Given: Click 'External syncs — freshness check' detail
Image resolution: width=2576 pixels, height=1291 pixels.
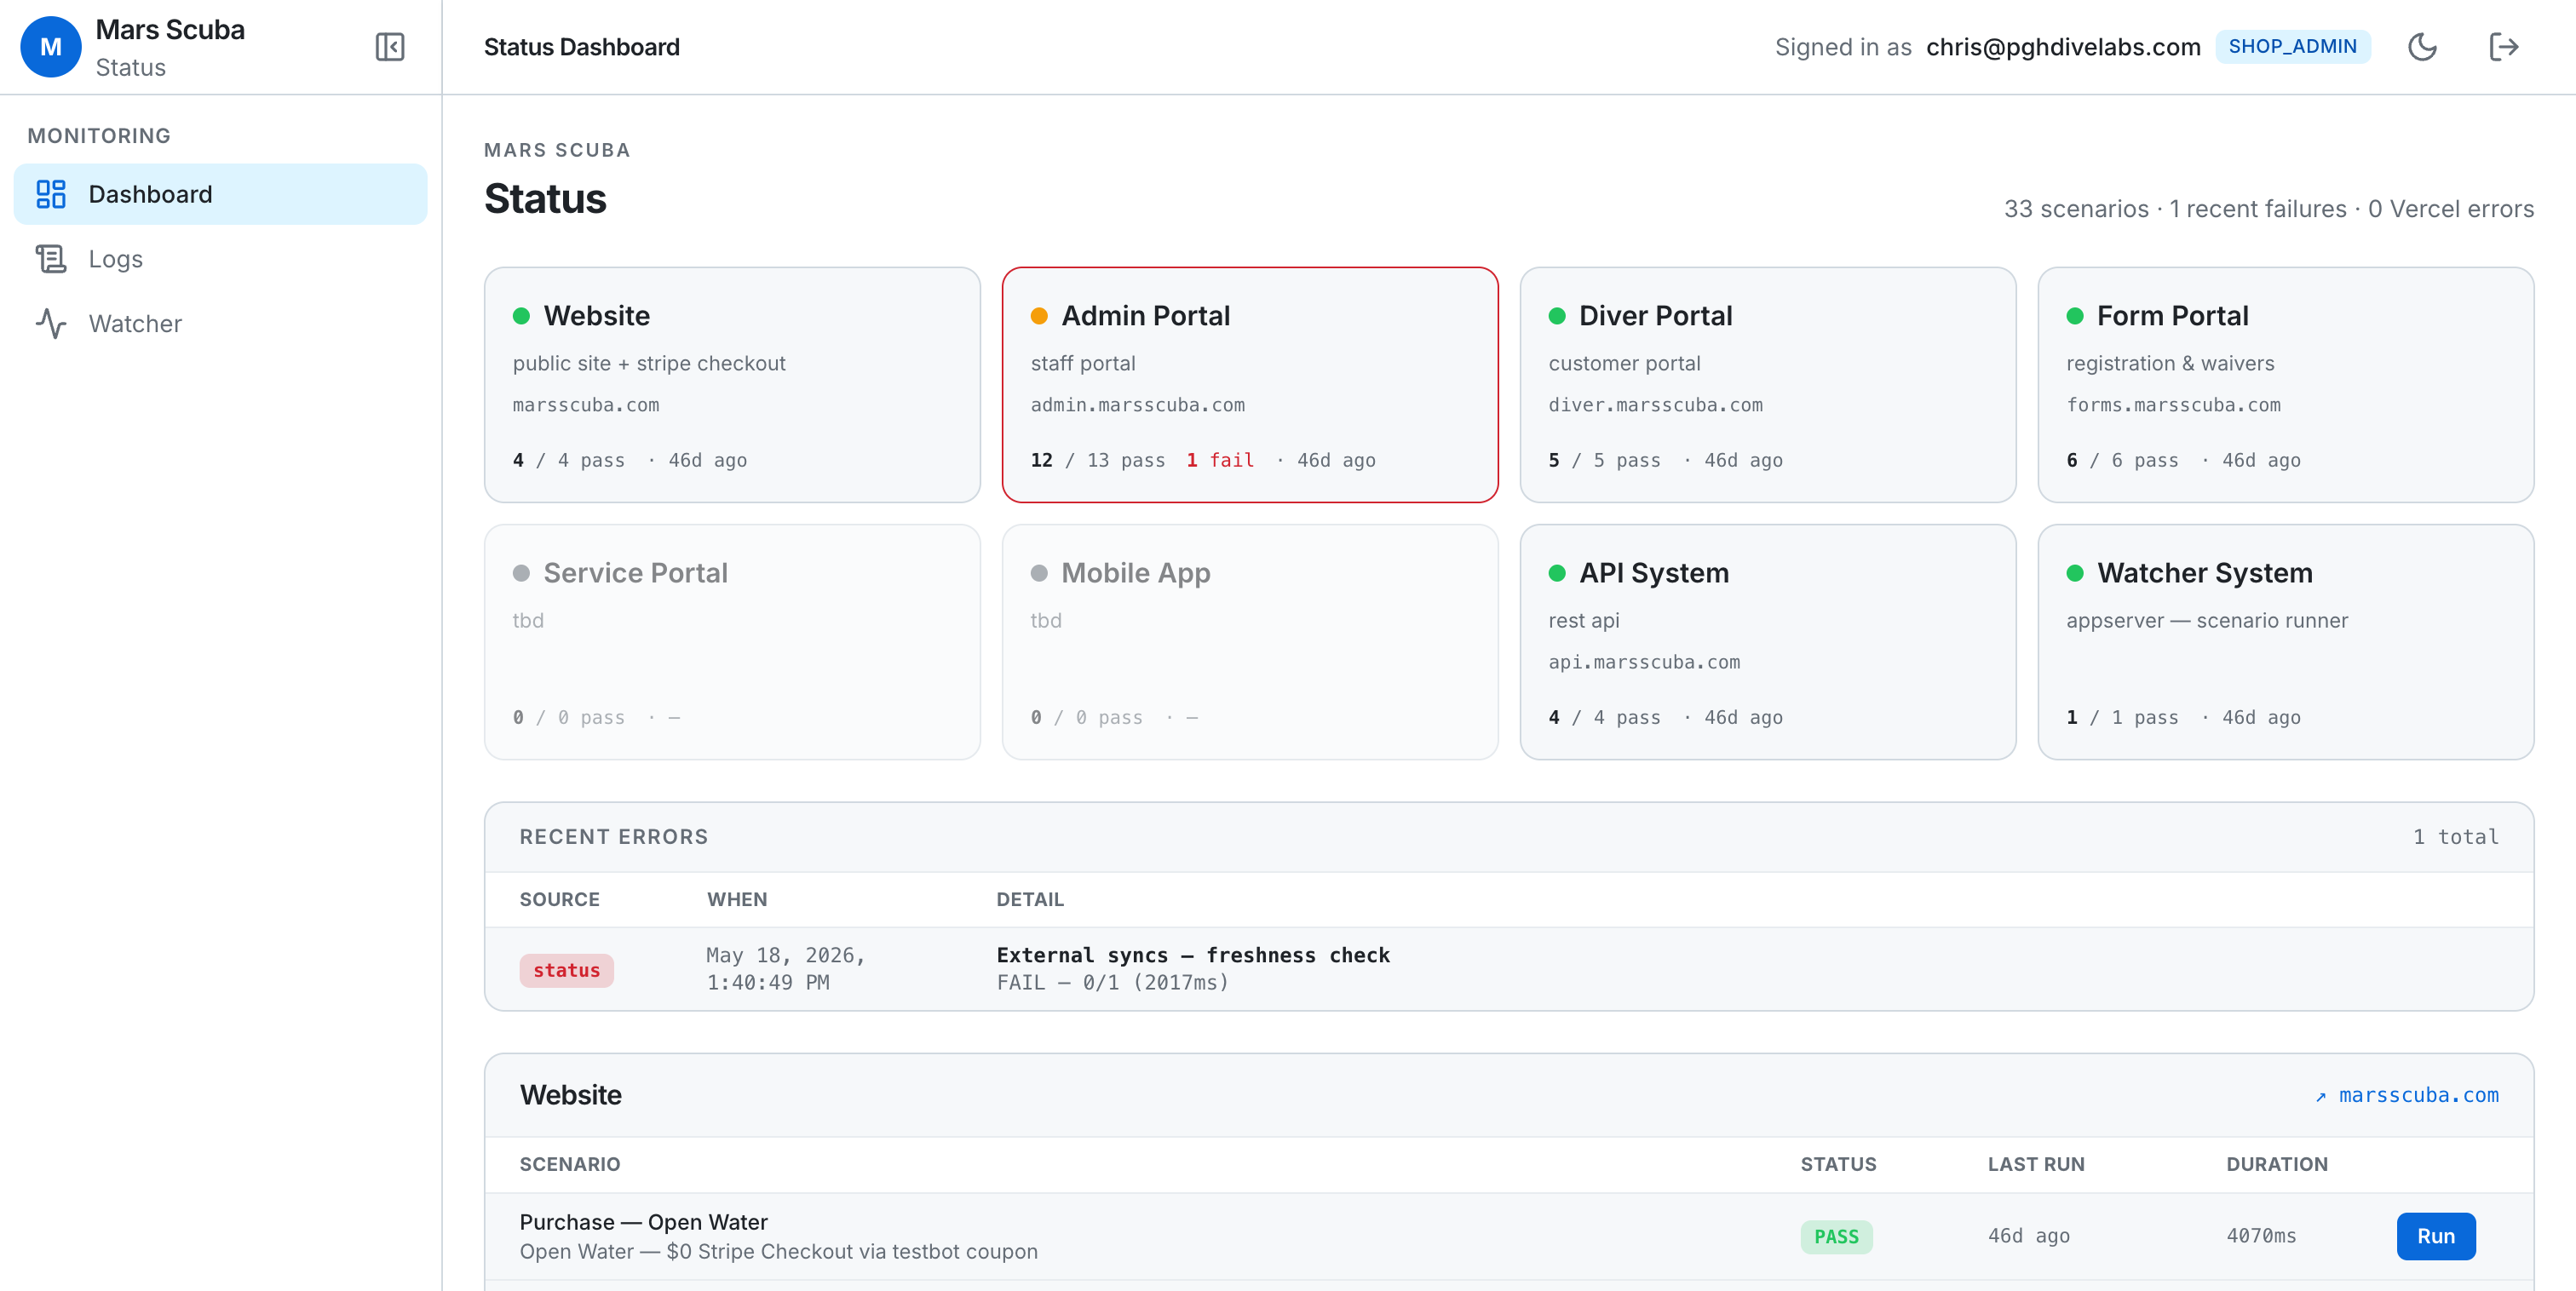Looking at the screenshot, I should (1193, 955).
